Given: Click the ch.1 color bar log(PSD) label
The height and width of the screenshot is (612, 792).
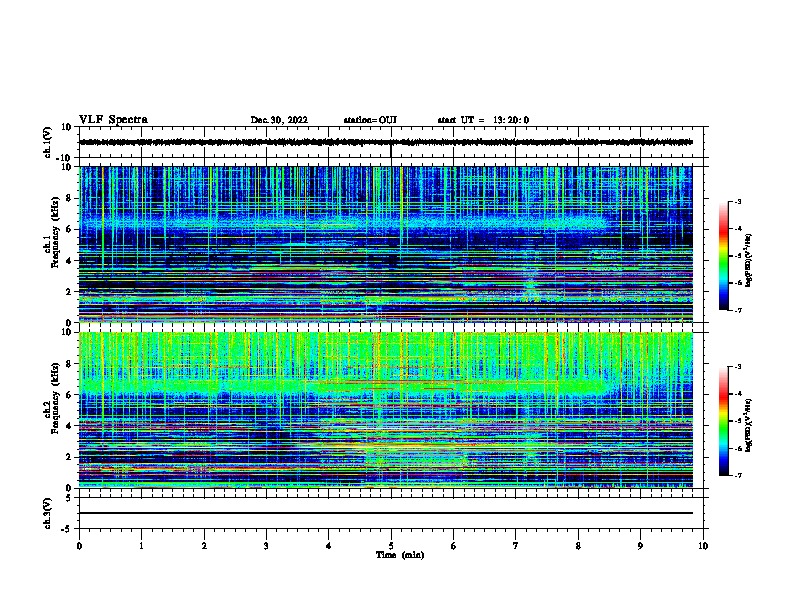Looking at the screenshot, I should pyautogui.click(x=749, y=261).
